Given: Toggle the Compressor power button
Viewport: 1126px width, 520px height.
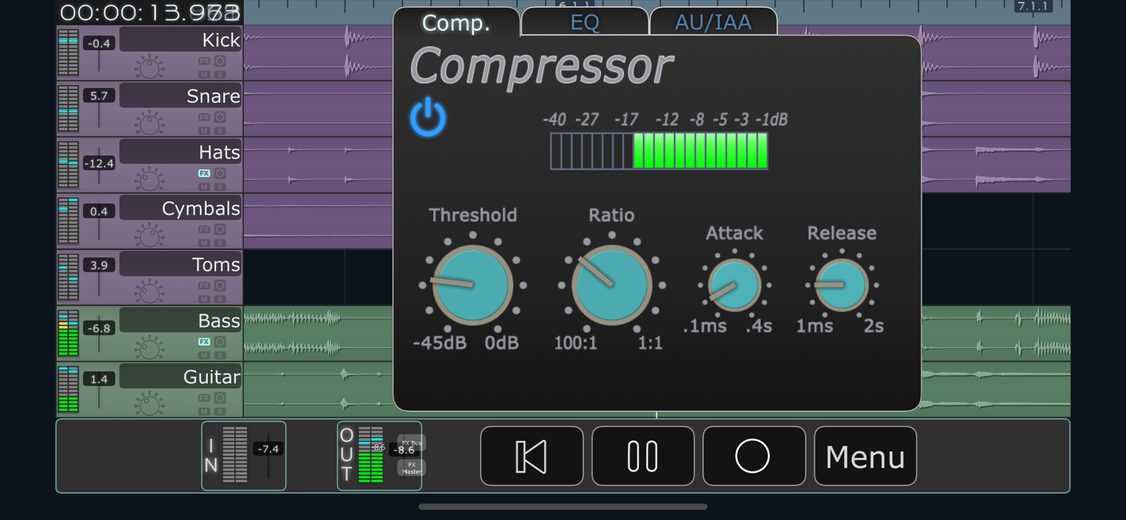Looking at the screenshot, I should [x=428, y=118].
